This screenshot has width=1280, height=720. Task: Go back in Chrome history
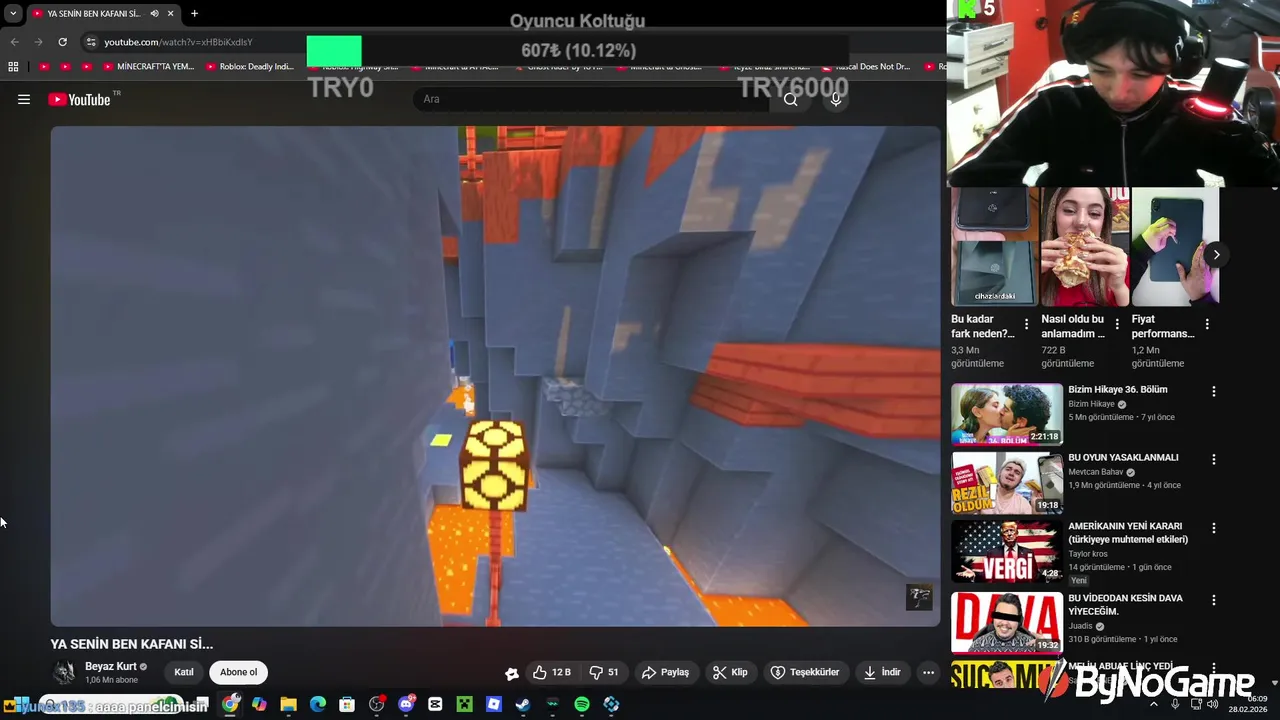(x=14, y=42)
